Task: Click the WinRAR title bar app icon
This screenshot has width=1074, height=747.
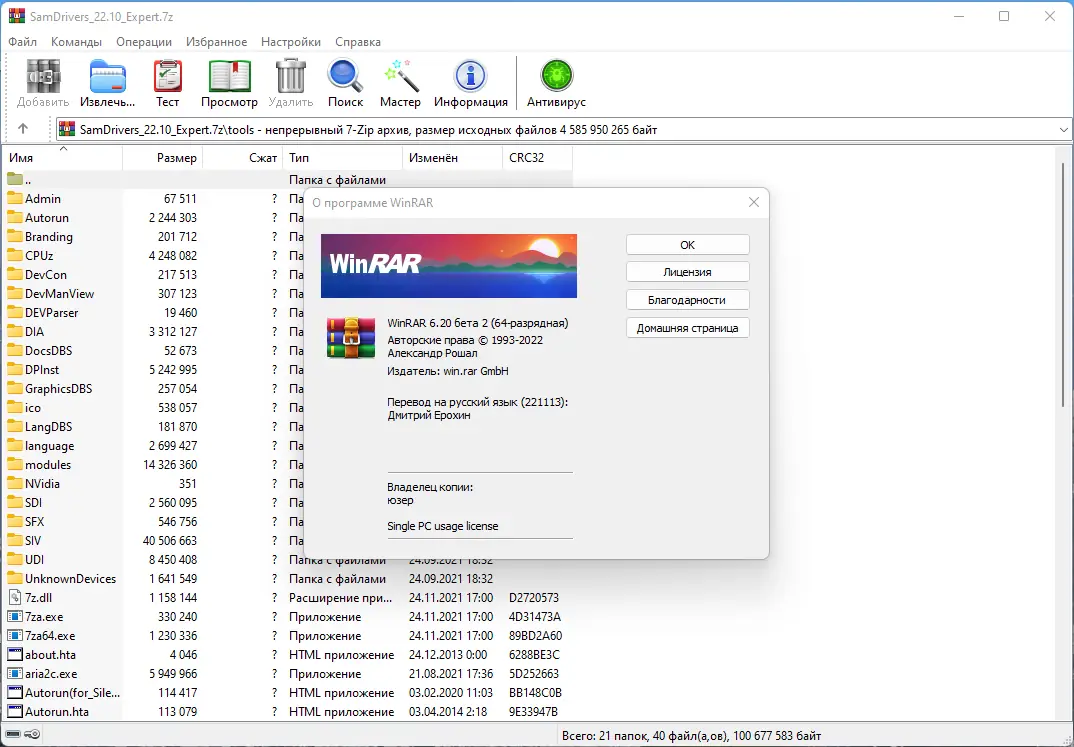Action: click(16, 16)
